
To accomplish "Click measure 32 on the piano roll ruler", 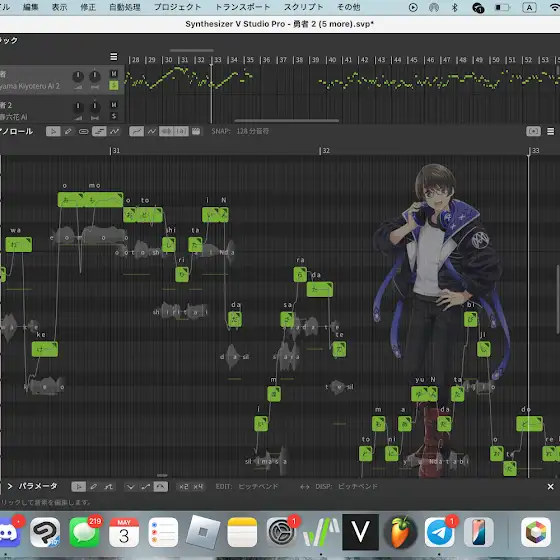I will (x=326, y=151).
